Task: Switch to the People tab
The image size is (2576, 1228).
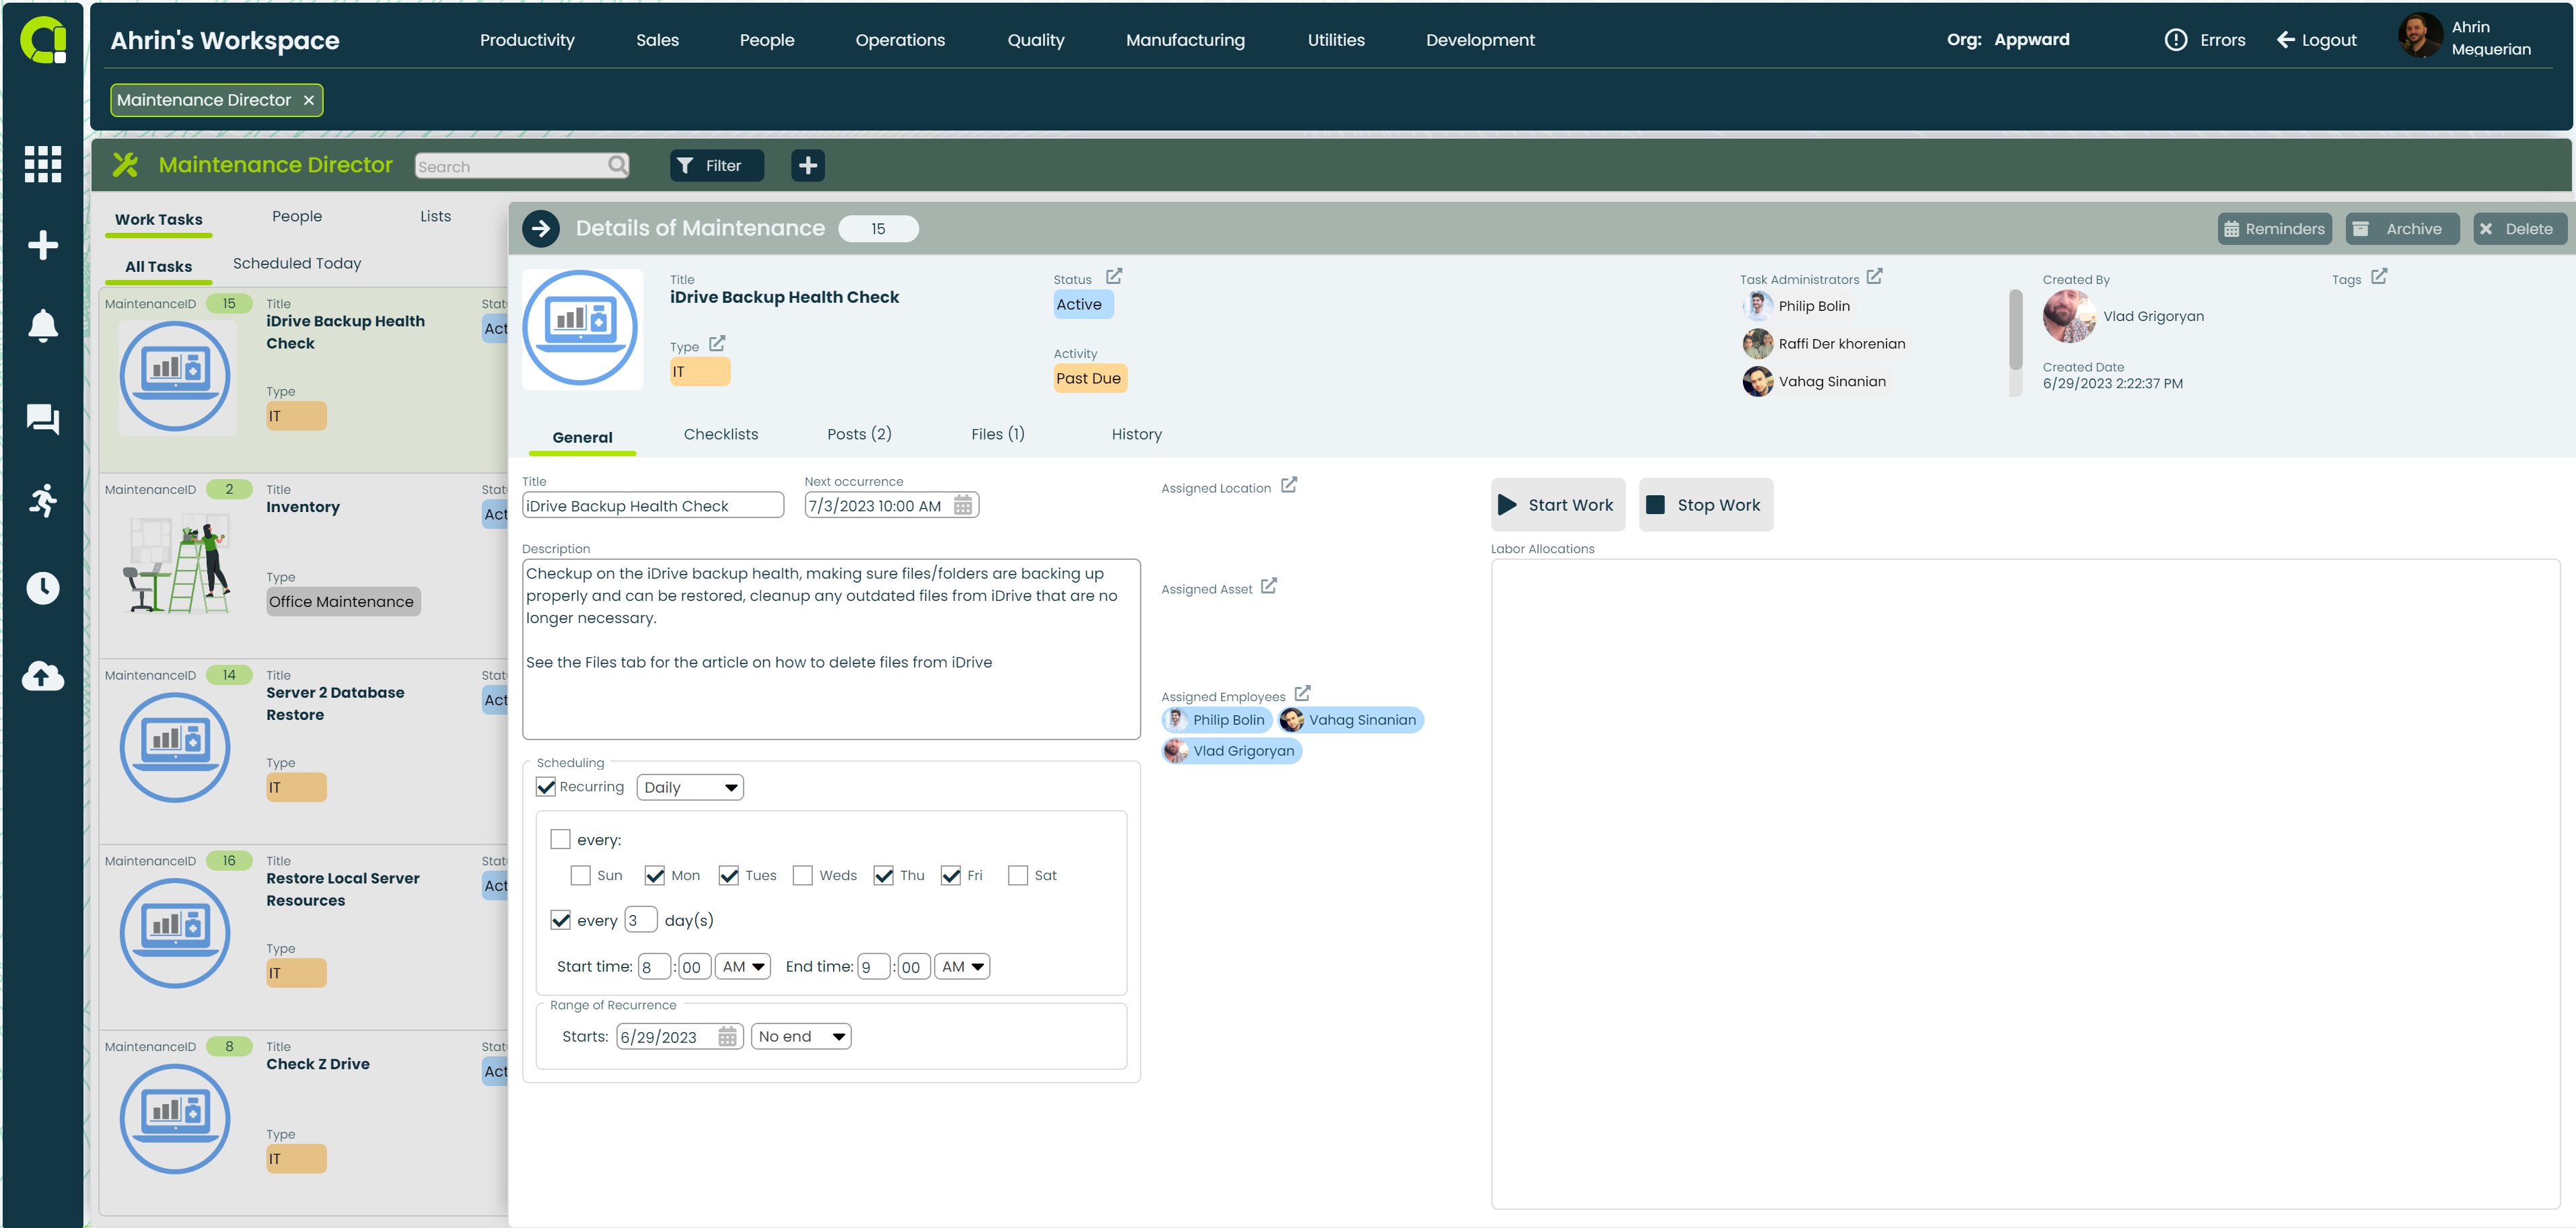Action: tap(297, 216)
